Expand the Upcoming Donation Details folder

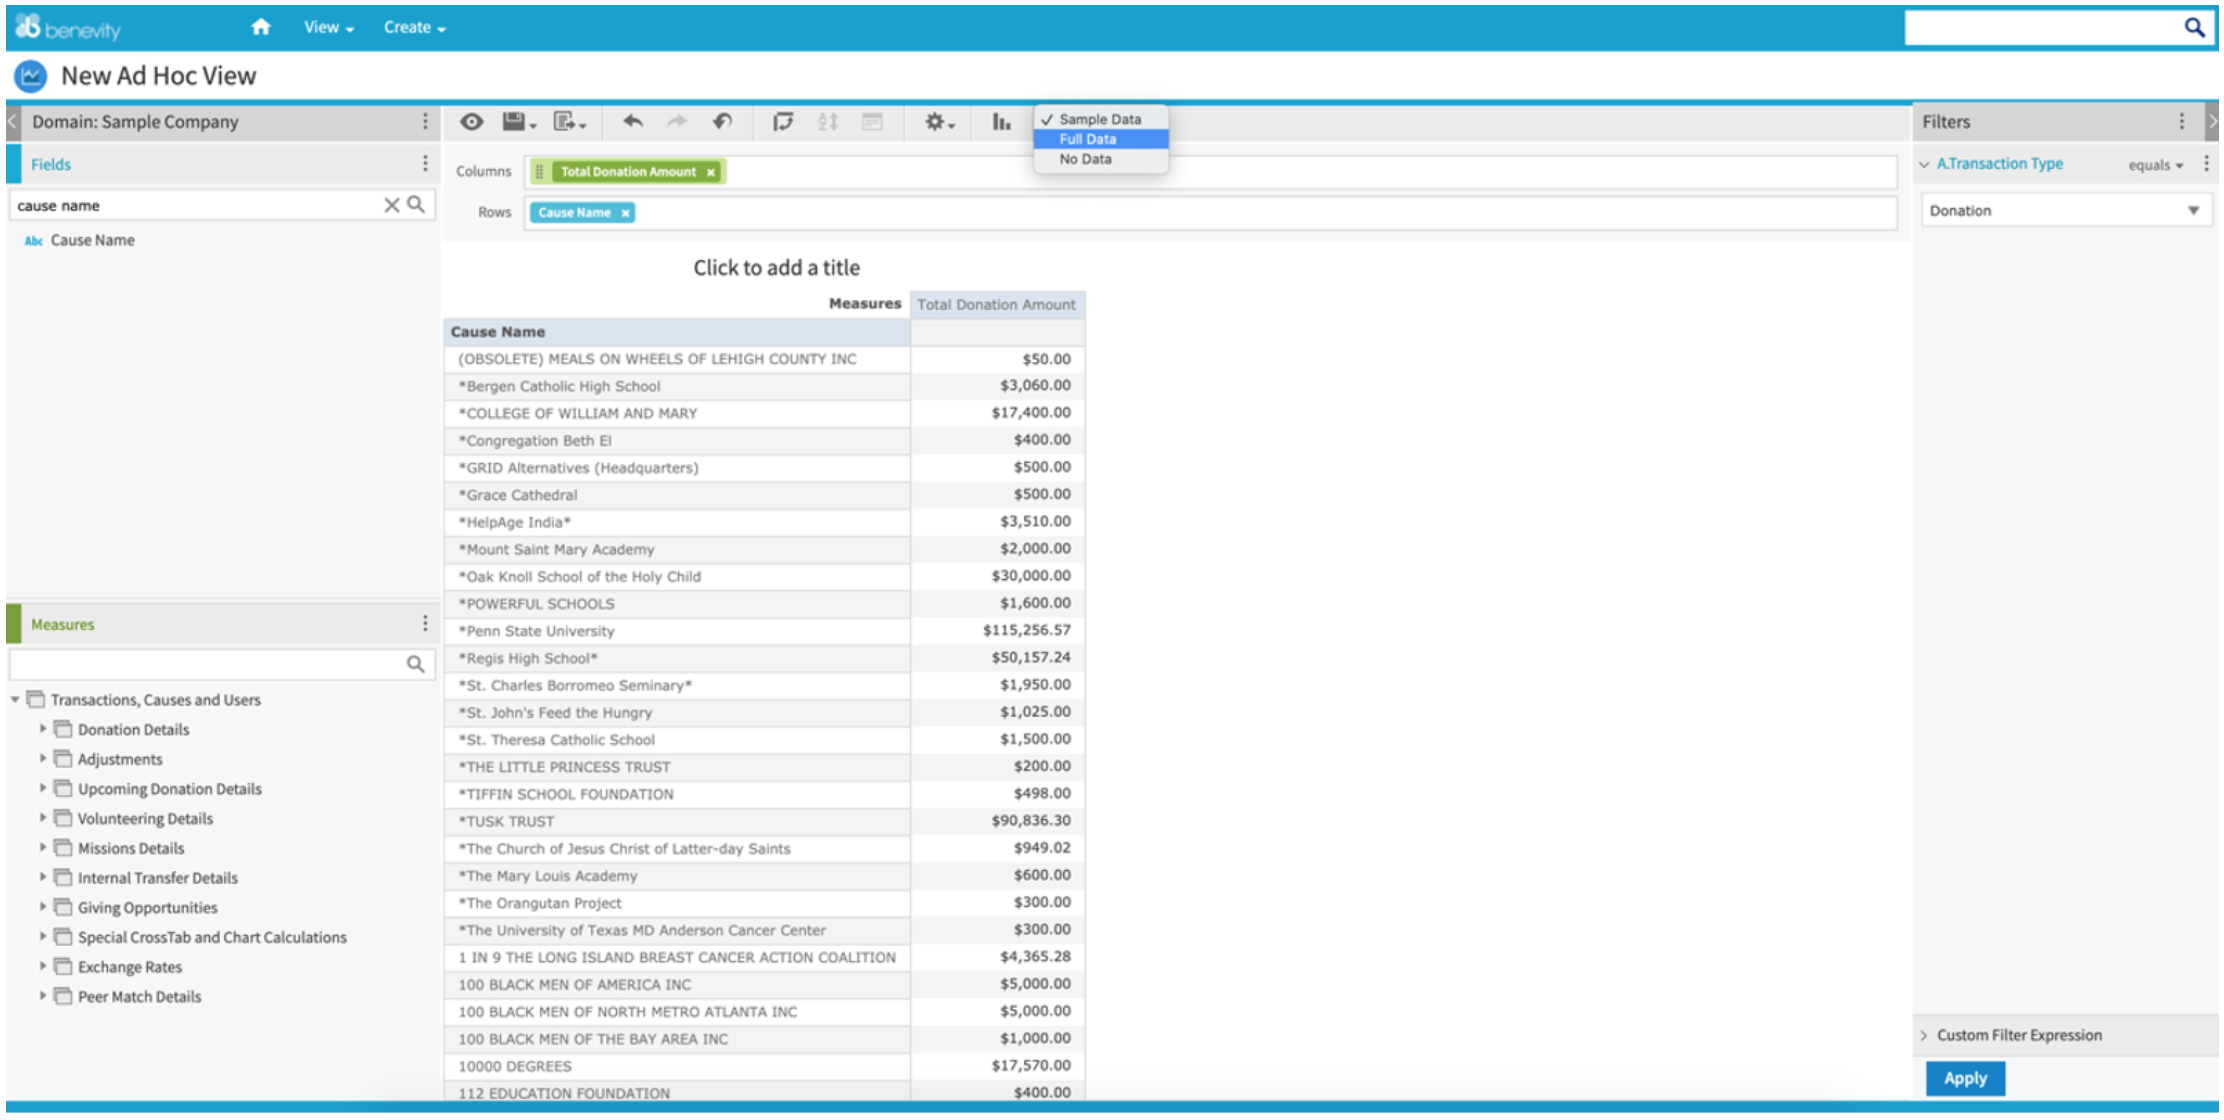[43, 789]
